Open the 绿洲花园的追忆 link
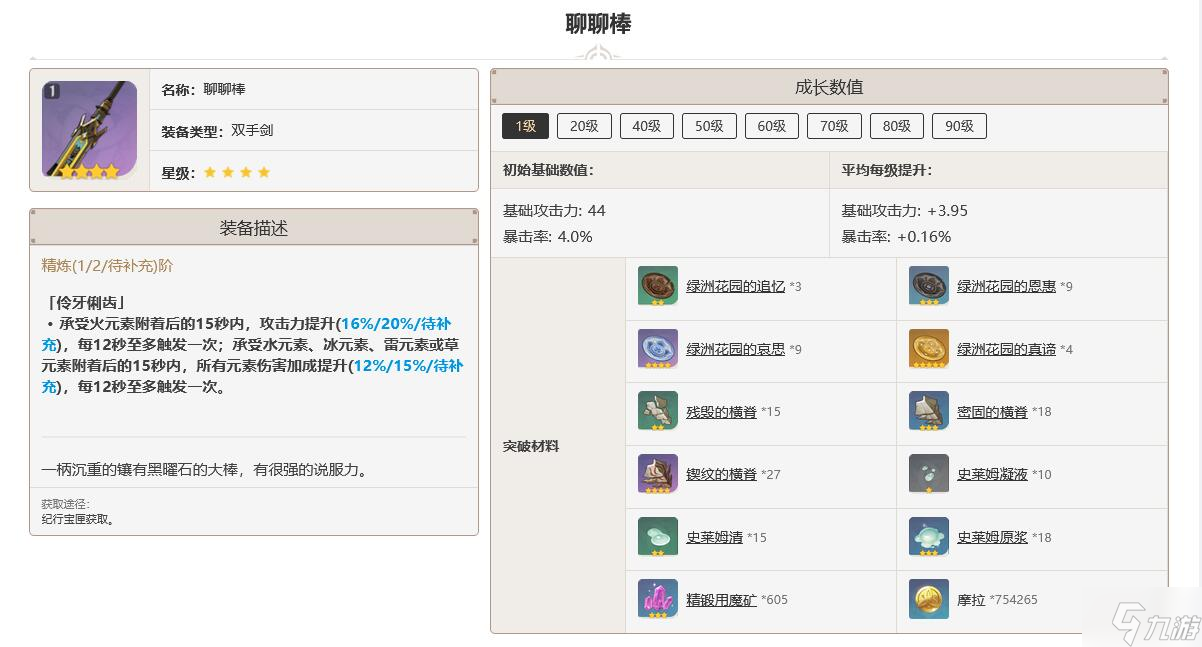Image resolution: width=1202 pixels, height=647 pixels. [735, 286]
